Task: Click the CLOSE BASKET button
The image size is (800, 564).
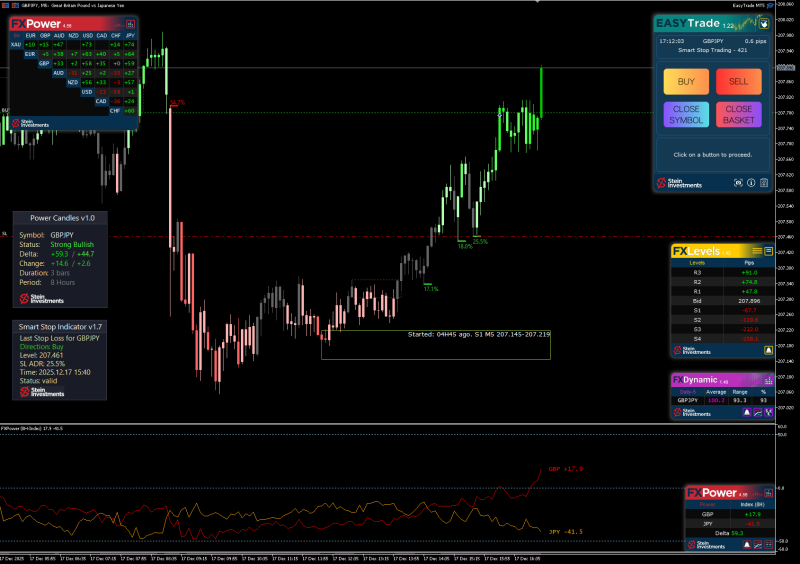Action: click(x=738, y=114)
